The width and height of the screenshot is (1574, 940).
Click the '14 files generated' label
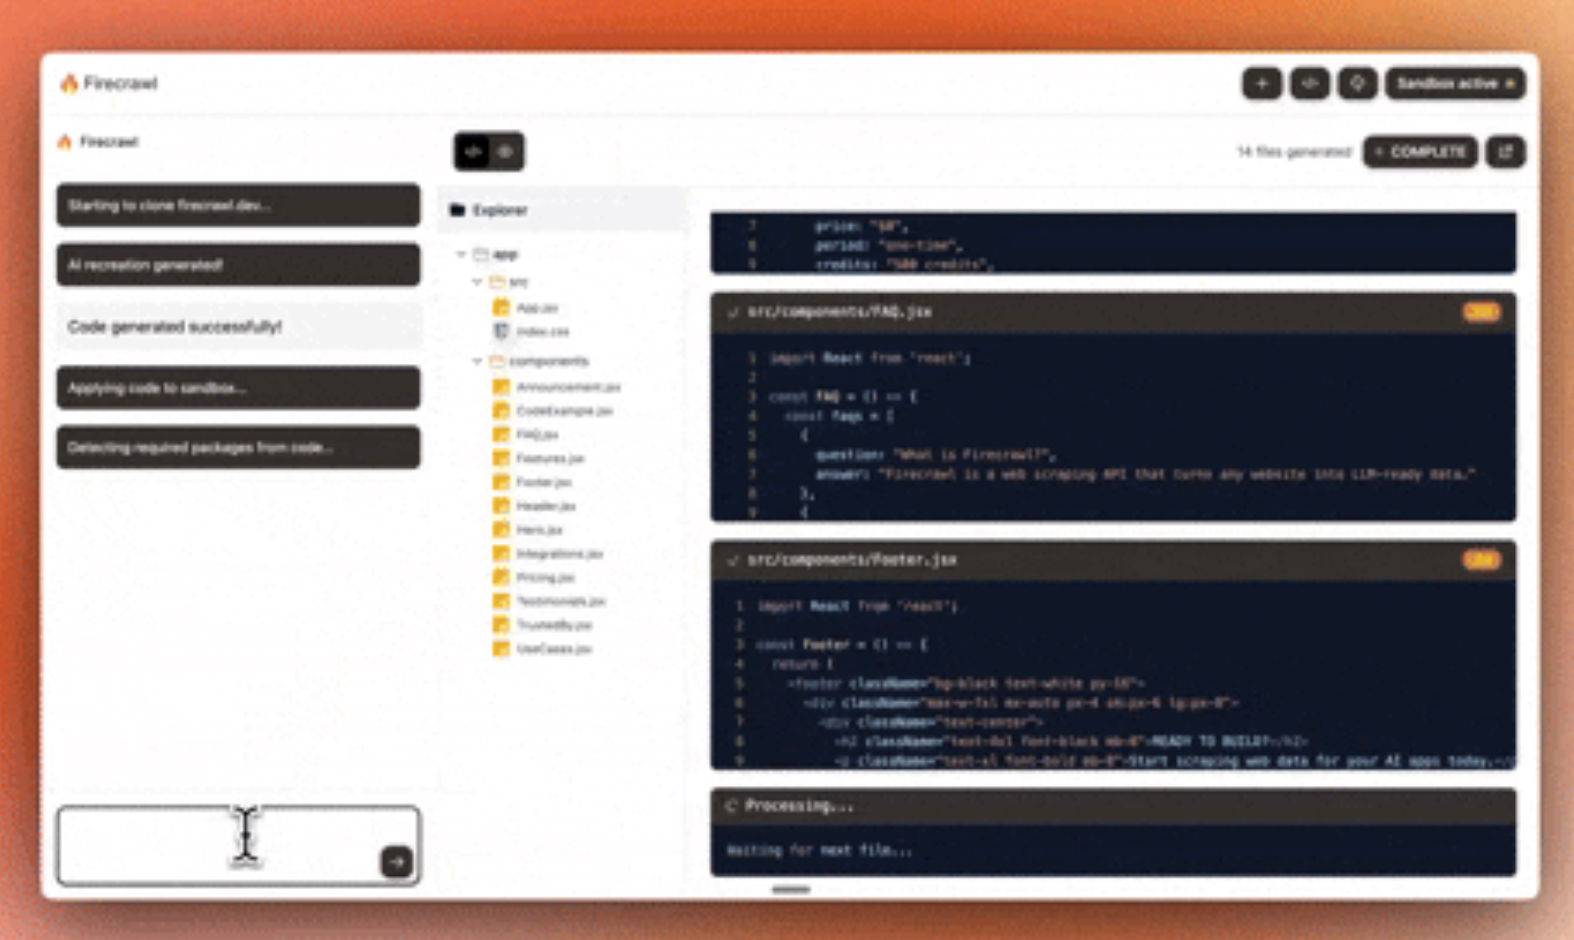tap(1294, 152)
